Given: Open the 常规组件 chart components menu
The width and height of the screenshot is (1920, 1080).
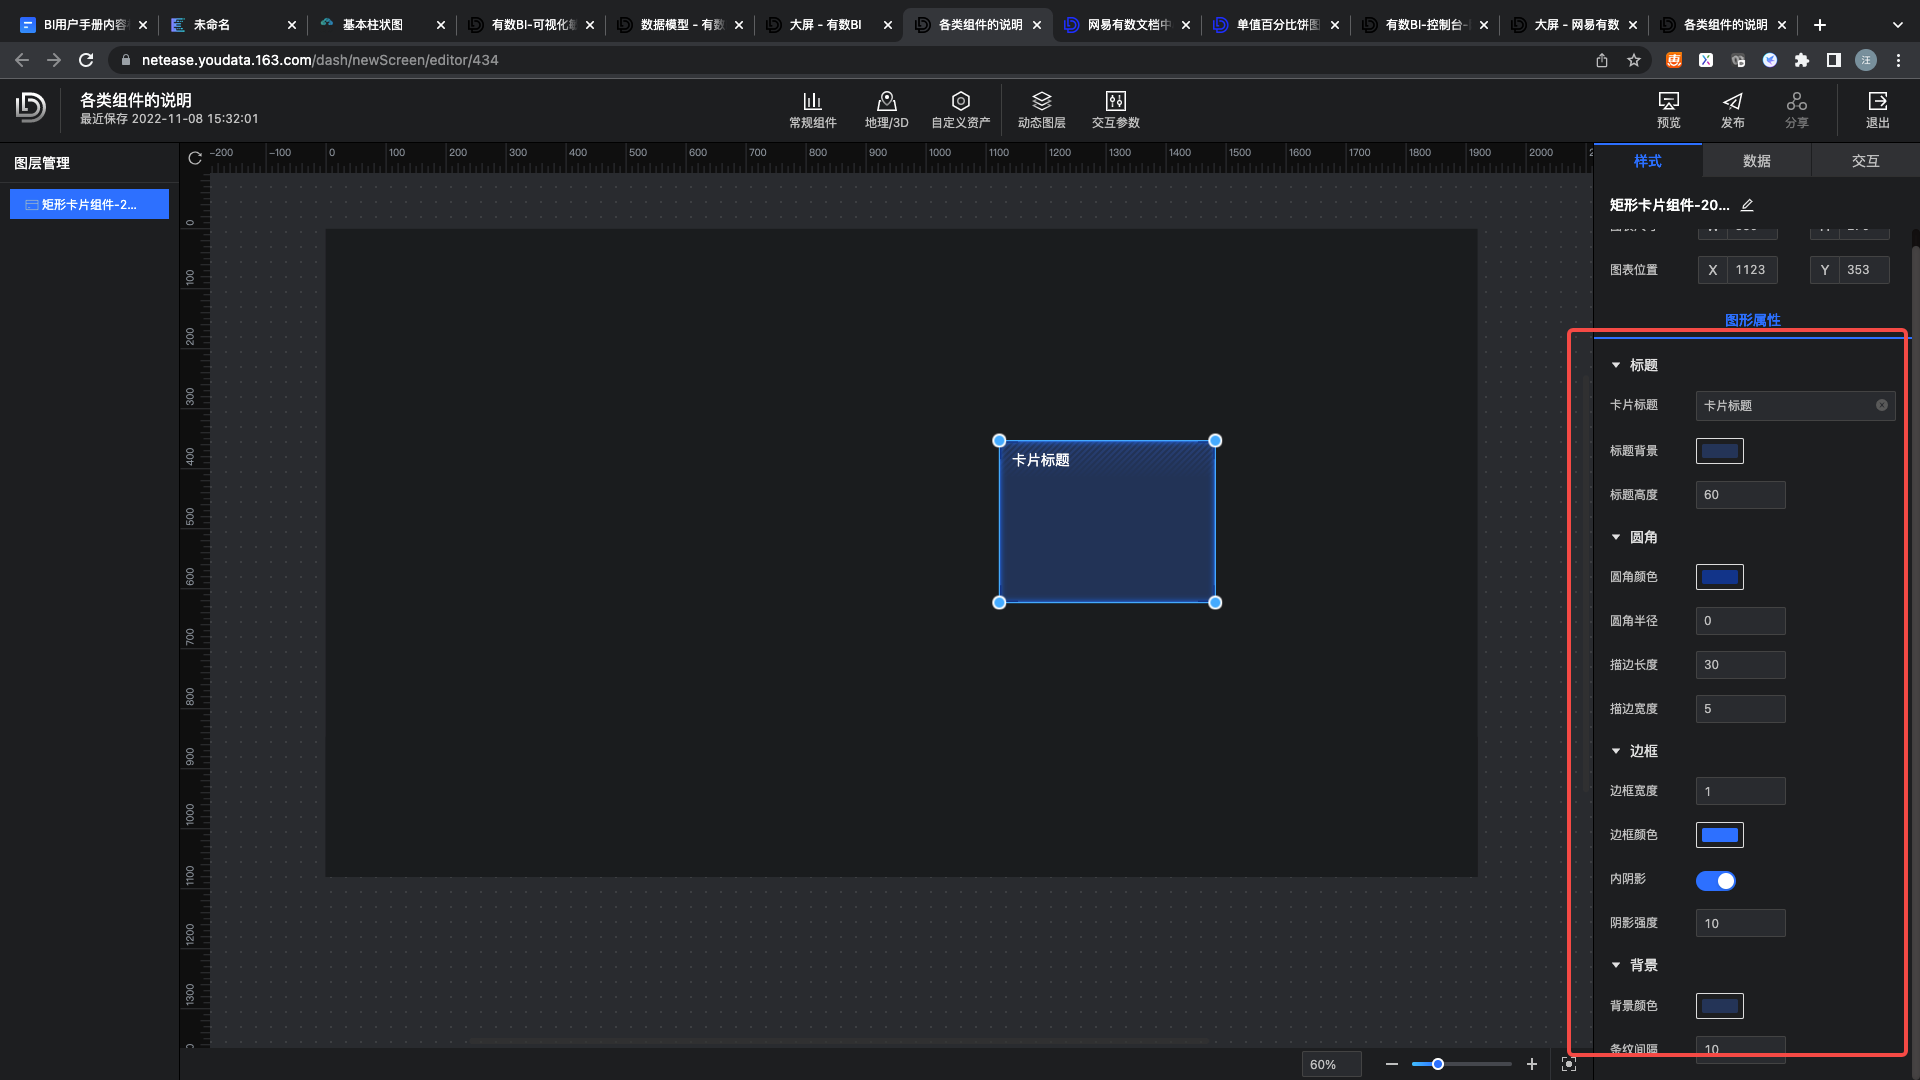Looking at the screenshot, I should [x=812, y=110].
